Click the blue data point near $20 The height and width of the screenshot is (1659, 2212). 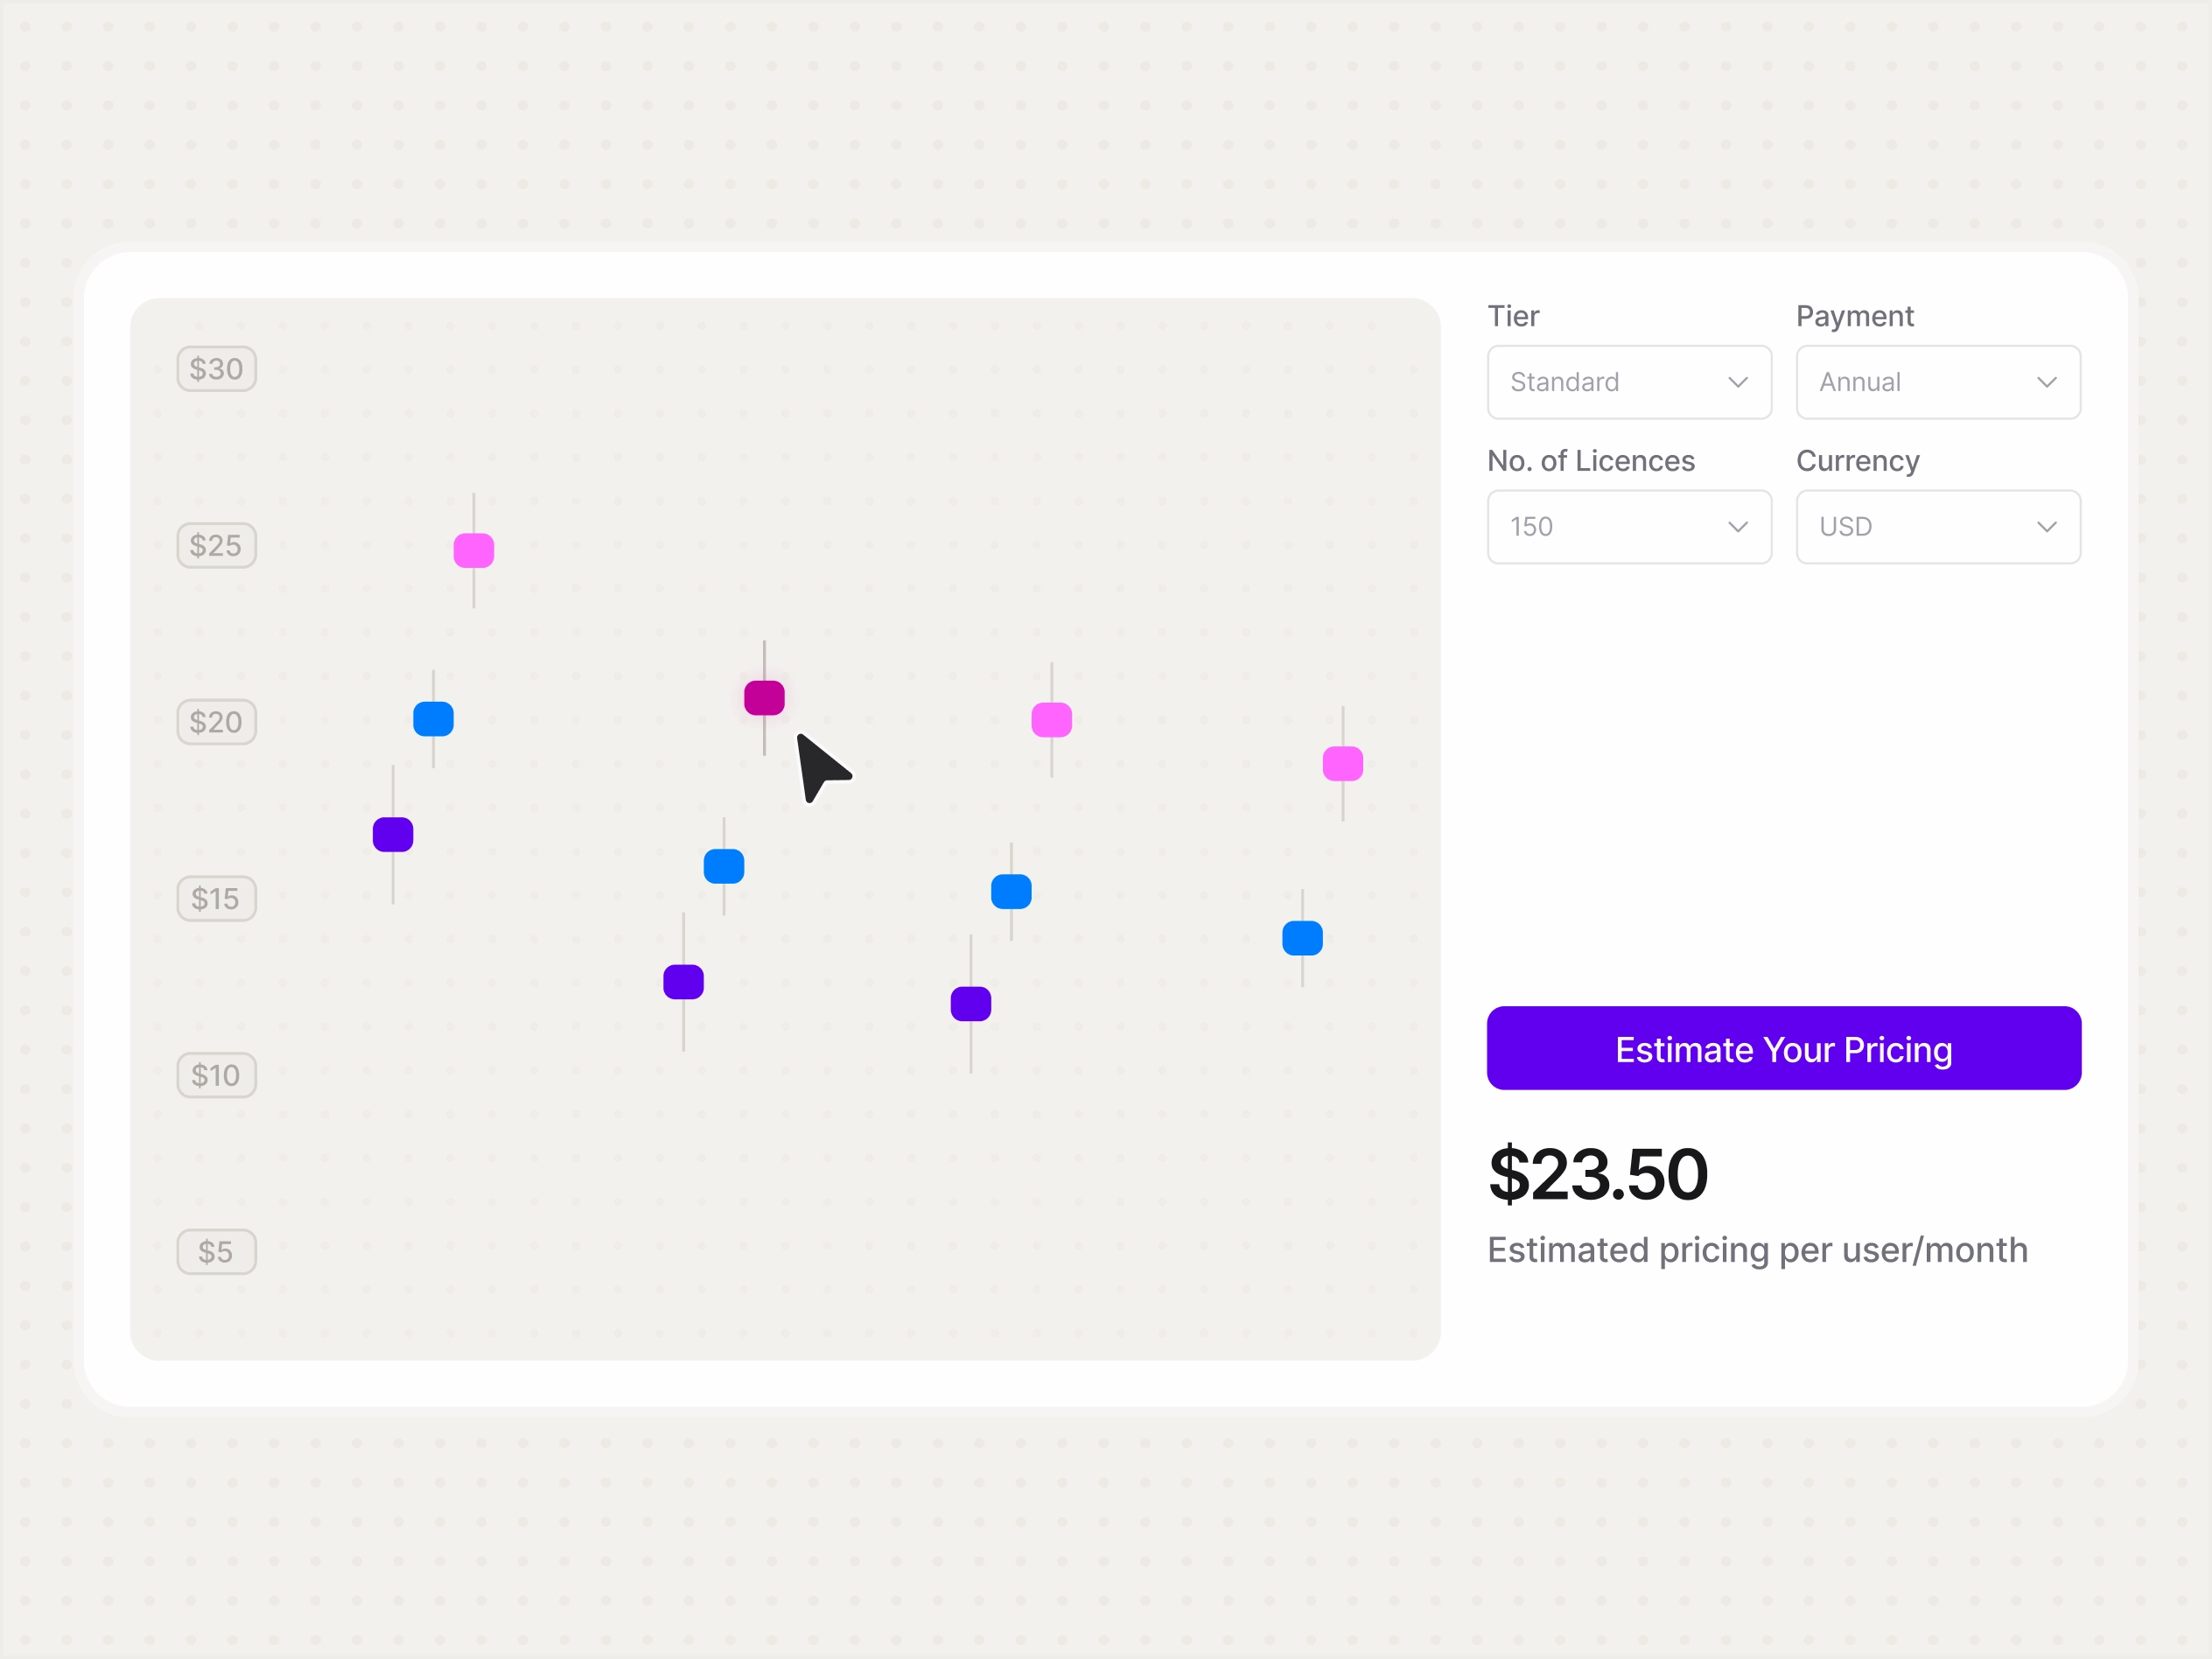pos(433,719)
